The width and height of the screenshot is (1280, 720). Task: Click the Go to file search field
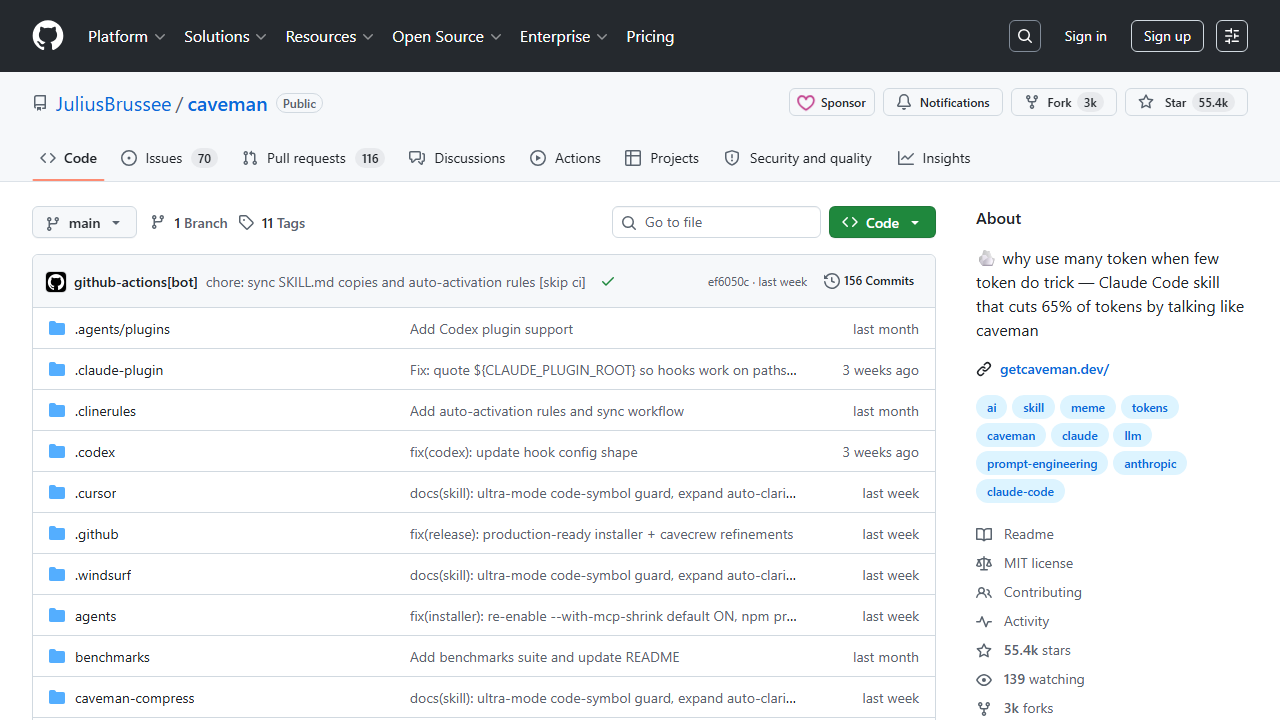(x=716, y=222)
